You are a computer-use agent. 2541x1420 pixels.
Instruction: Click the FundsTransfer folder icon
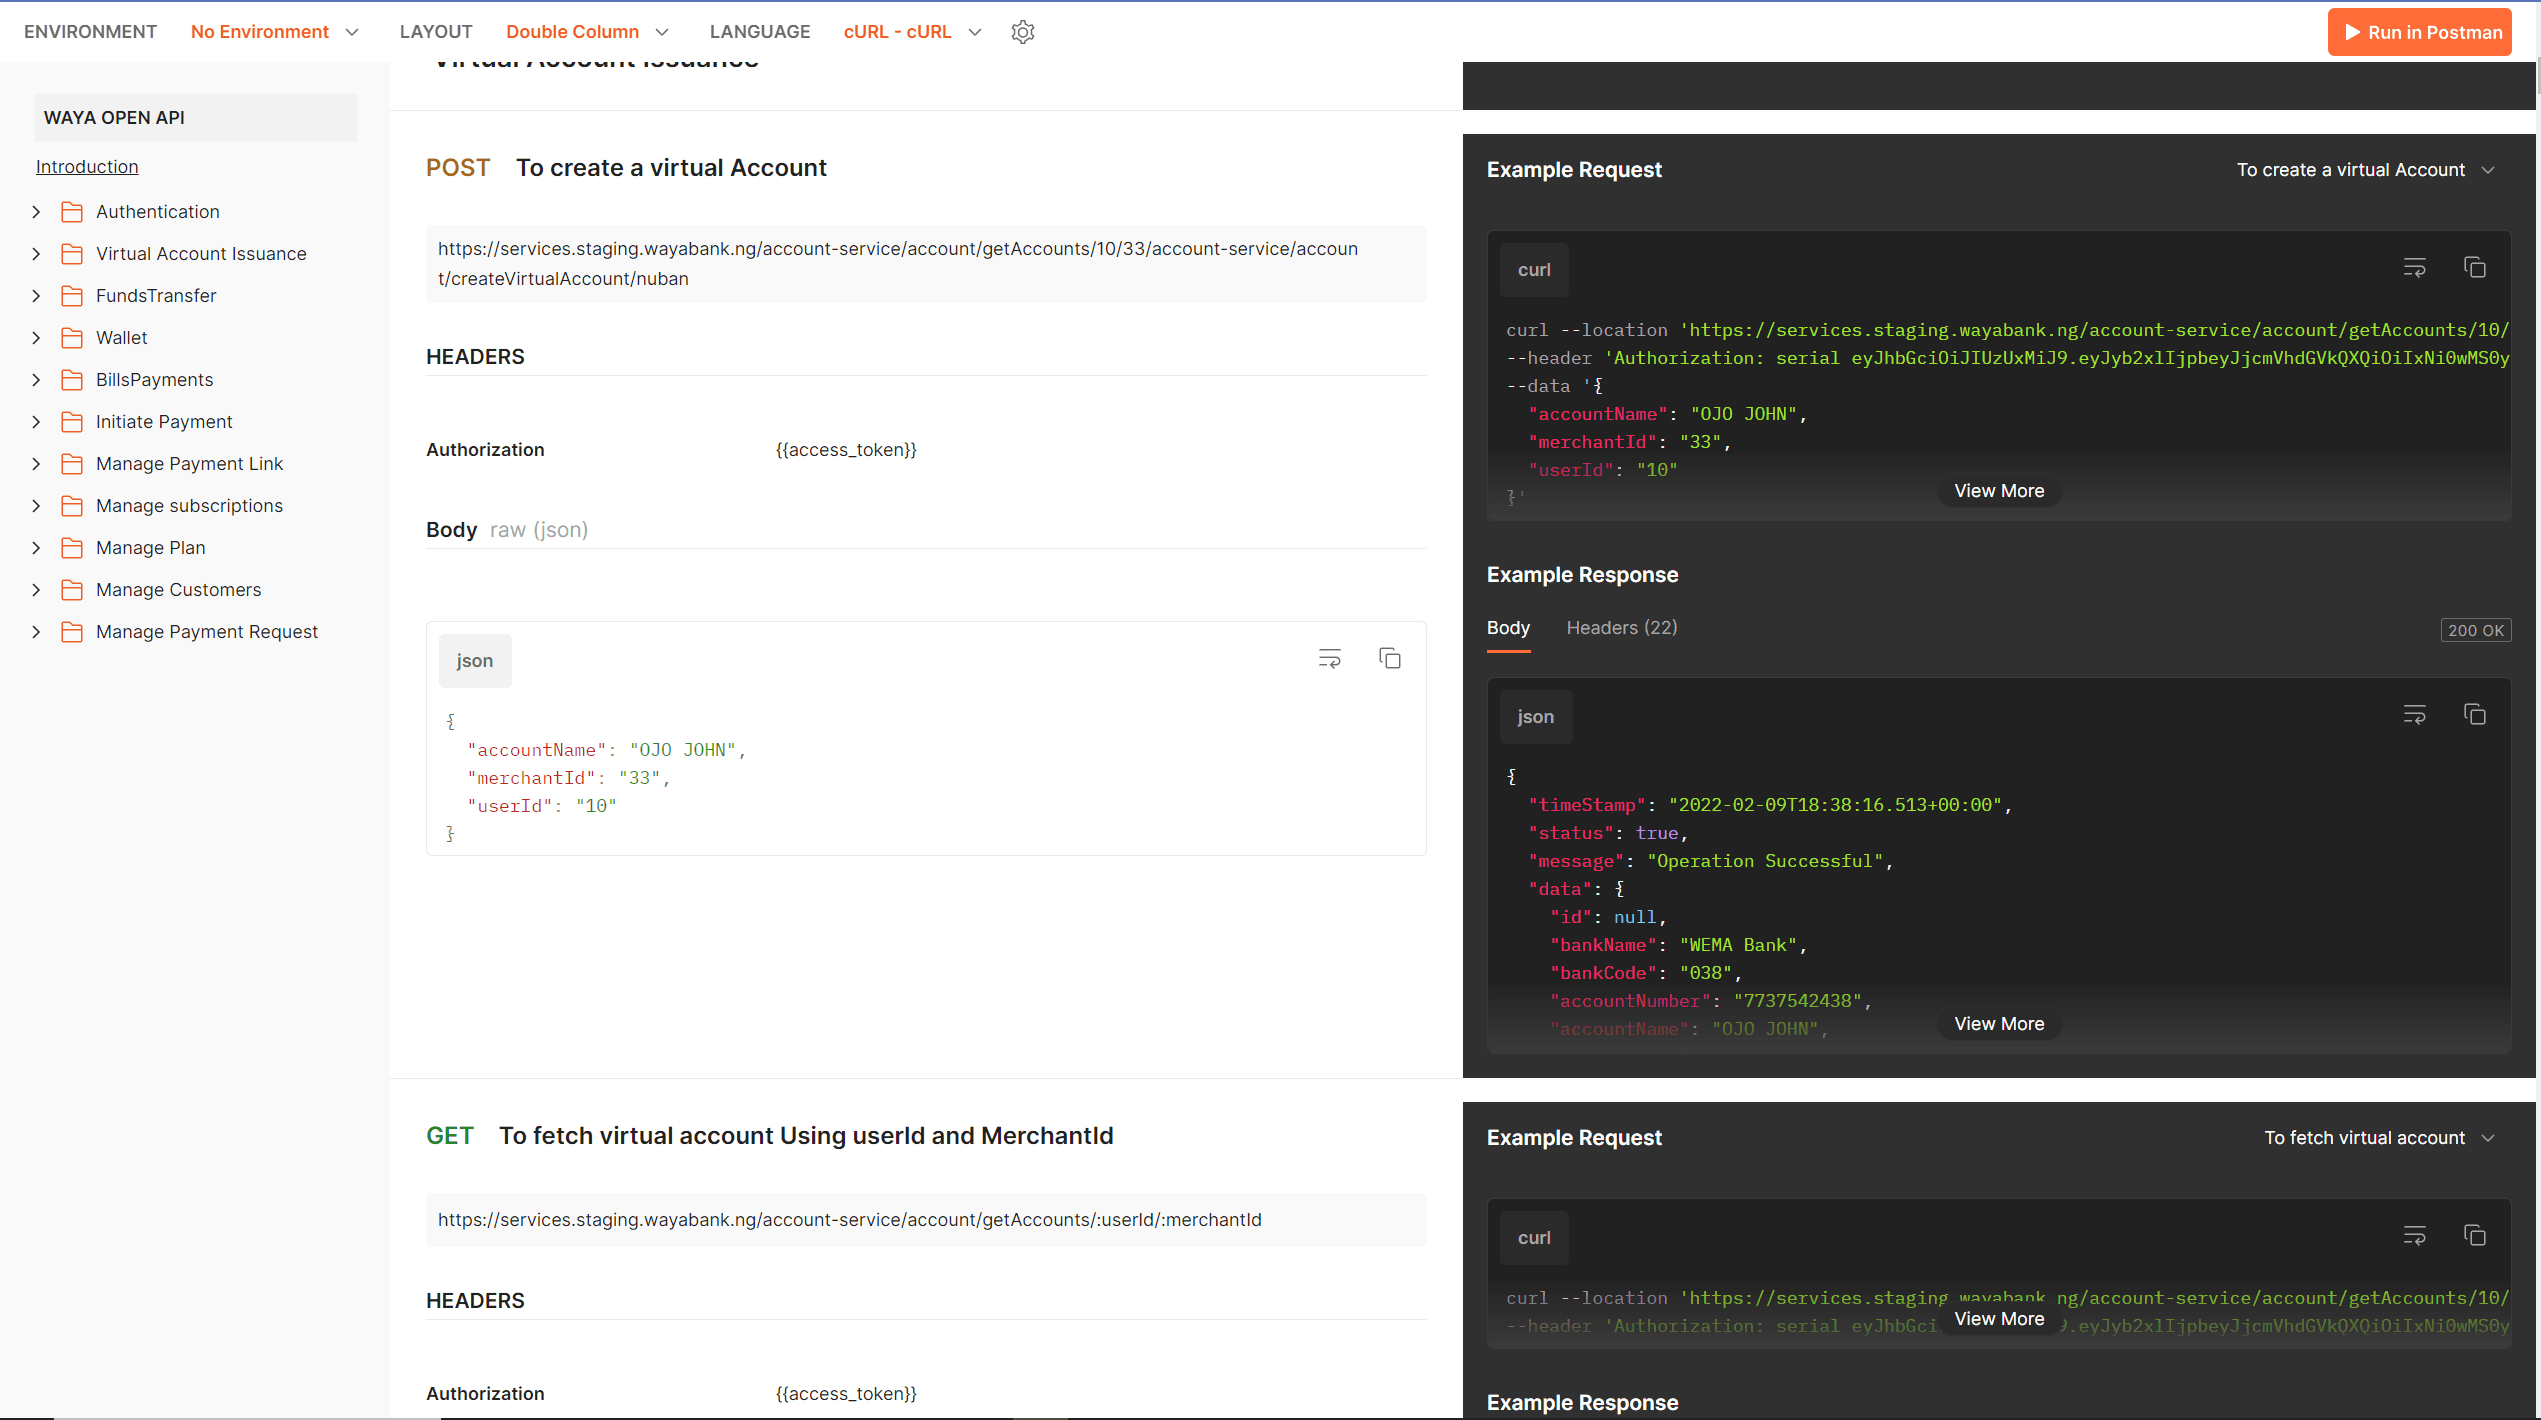pyautogui.click(x=72, y=296)
